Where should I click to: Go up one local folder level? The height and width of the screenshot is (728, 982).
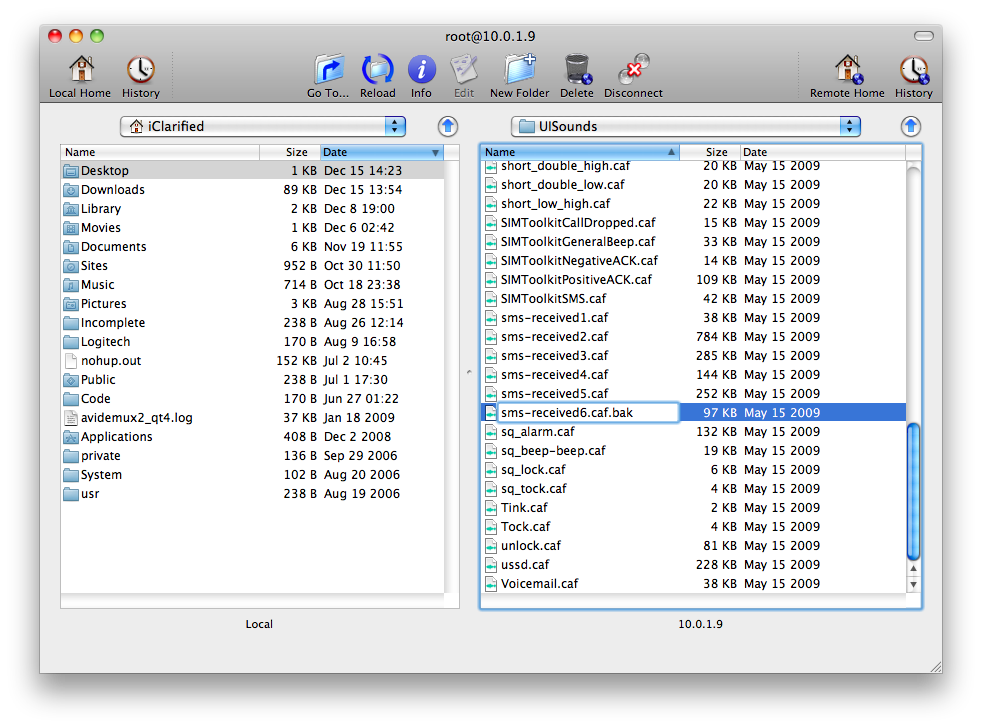click(x=448, y=126)
